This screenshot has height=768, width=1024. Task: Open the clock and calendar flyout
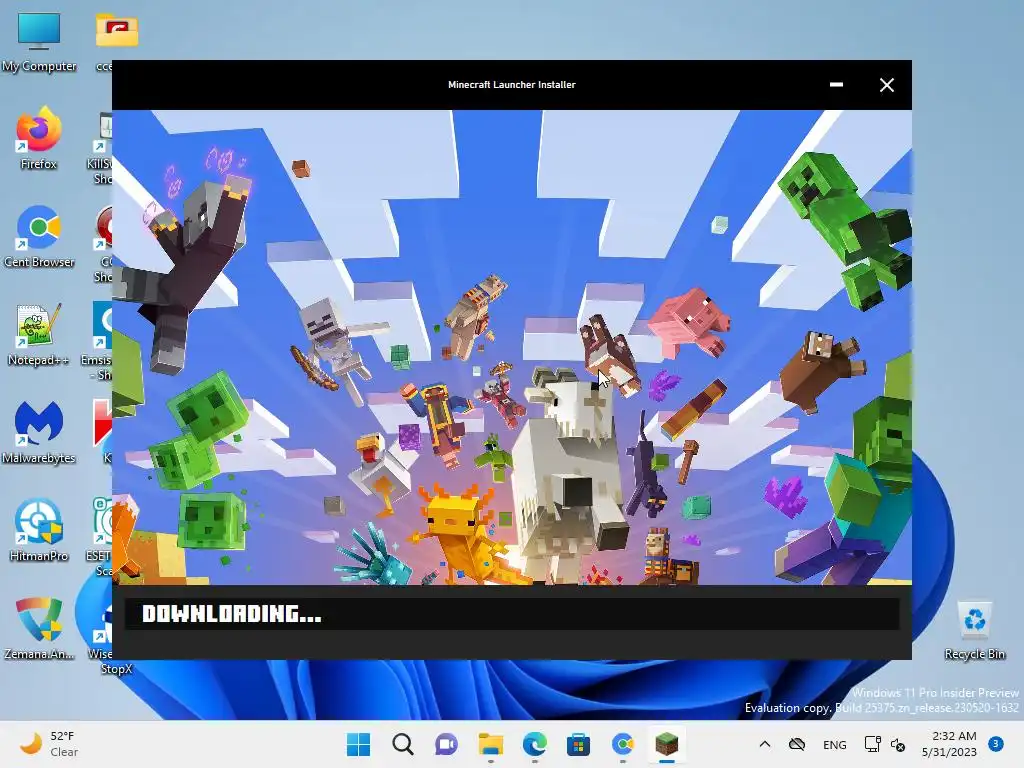949,744
